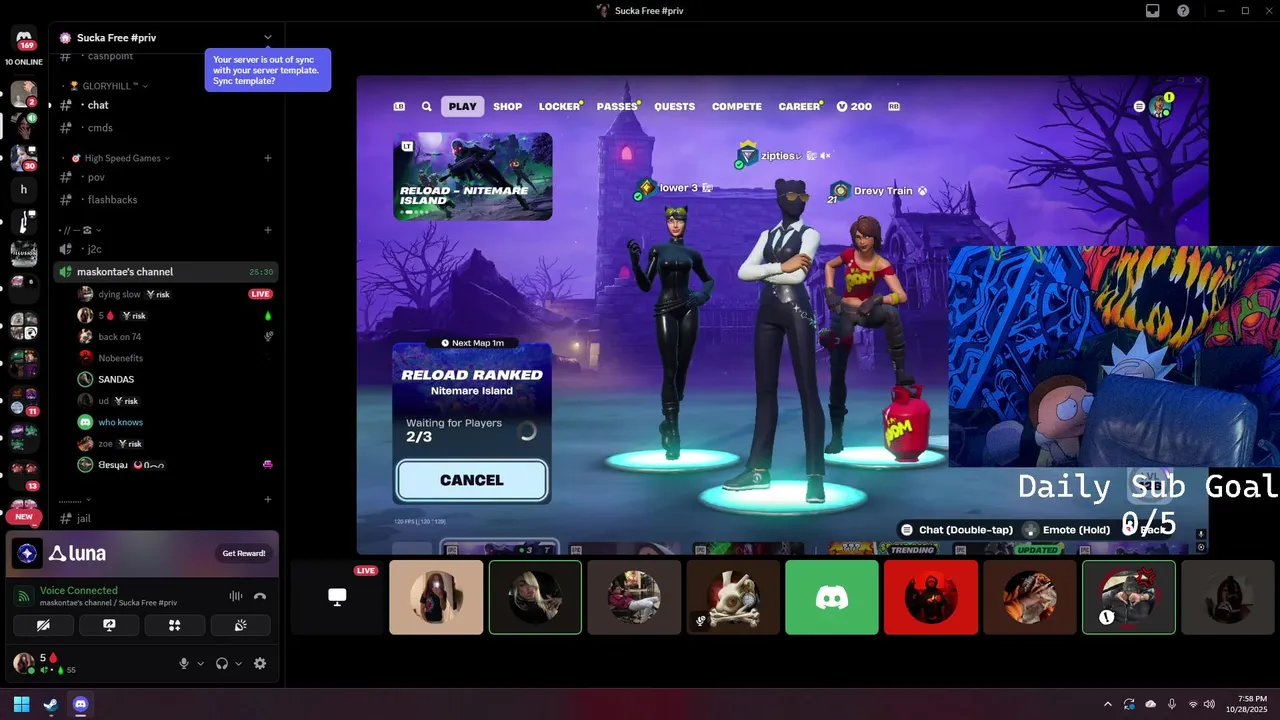Add channel to the telephone symbol category
Image resolution: width=1280 pixels, height=720 pixels.
(x=267, y=230)
